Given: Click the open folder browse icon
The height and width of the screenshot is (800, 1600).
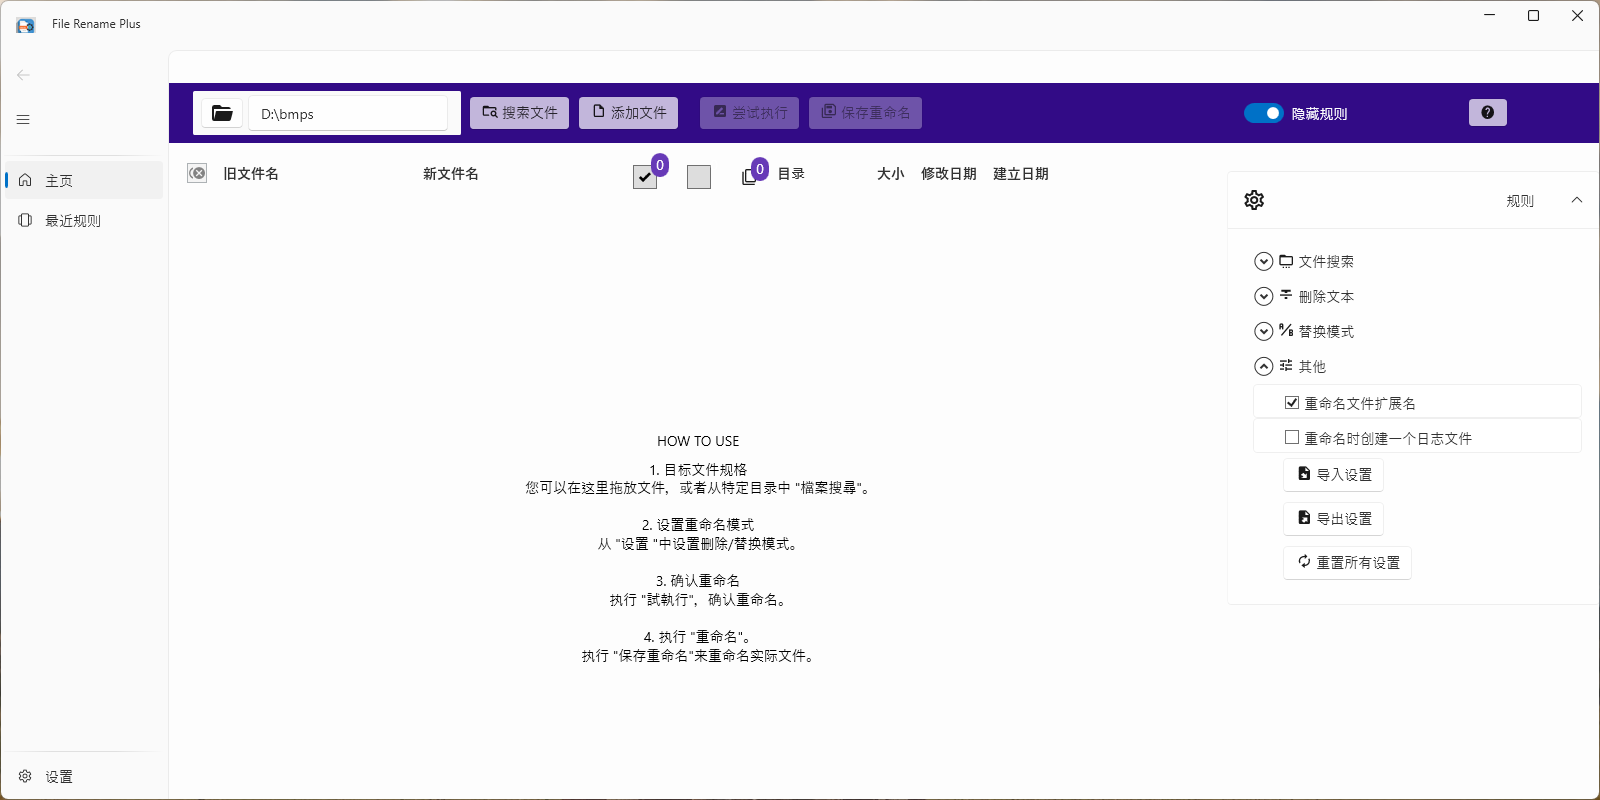Looking at the screenshot, I should pyautogui.click(x=222, y=113).
